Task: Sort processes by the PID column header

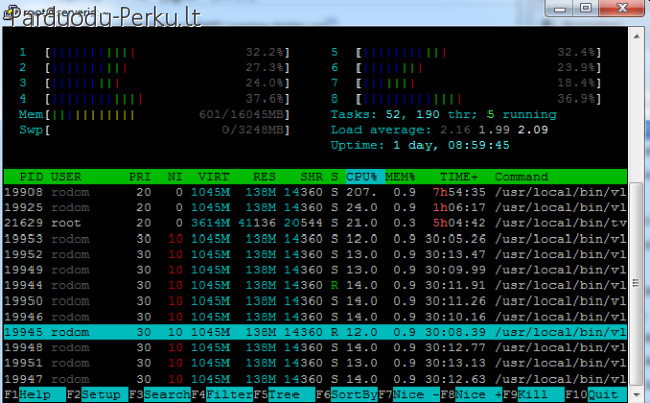Action: click(x=28, y=176)
